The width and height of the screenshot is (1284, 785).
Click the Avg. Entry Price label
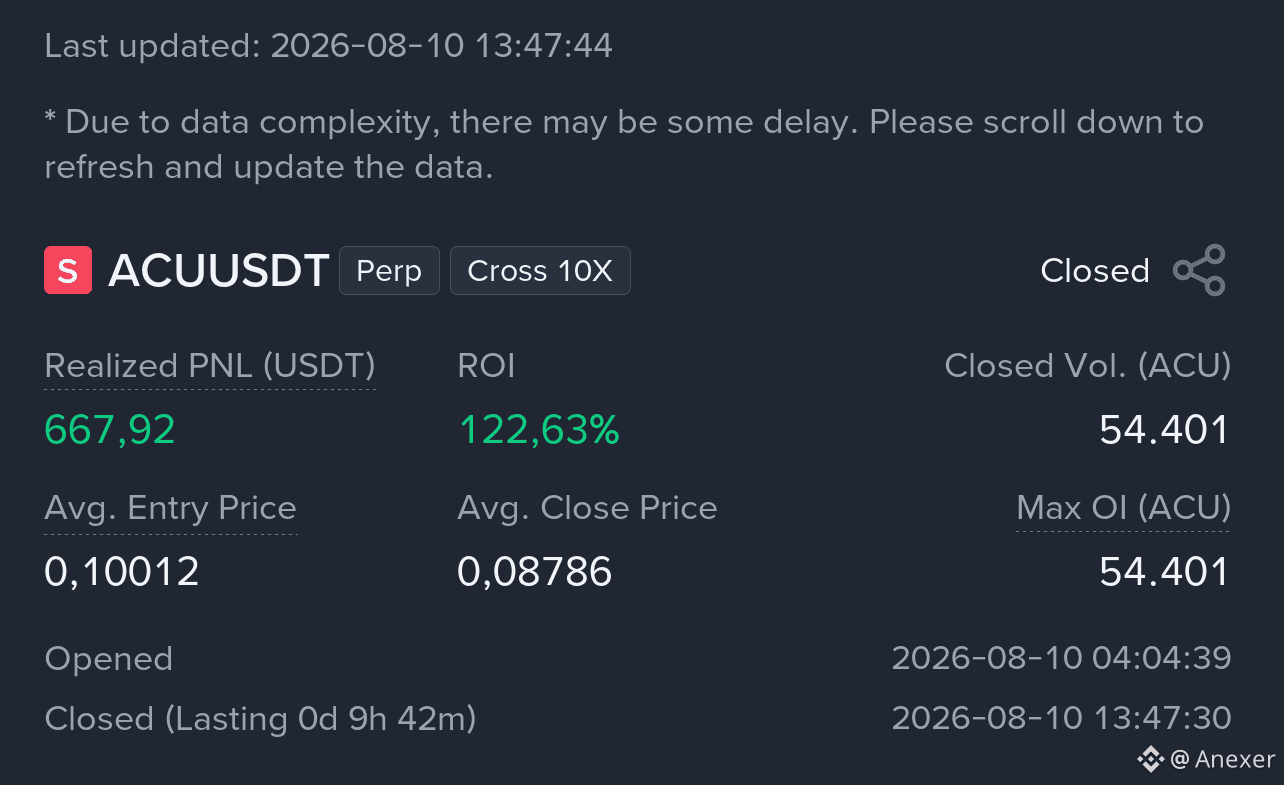tap(171, 508)
